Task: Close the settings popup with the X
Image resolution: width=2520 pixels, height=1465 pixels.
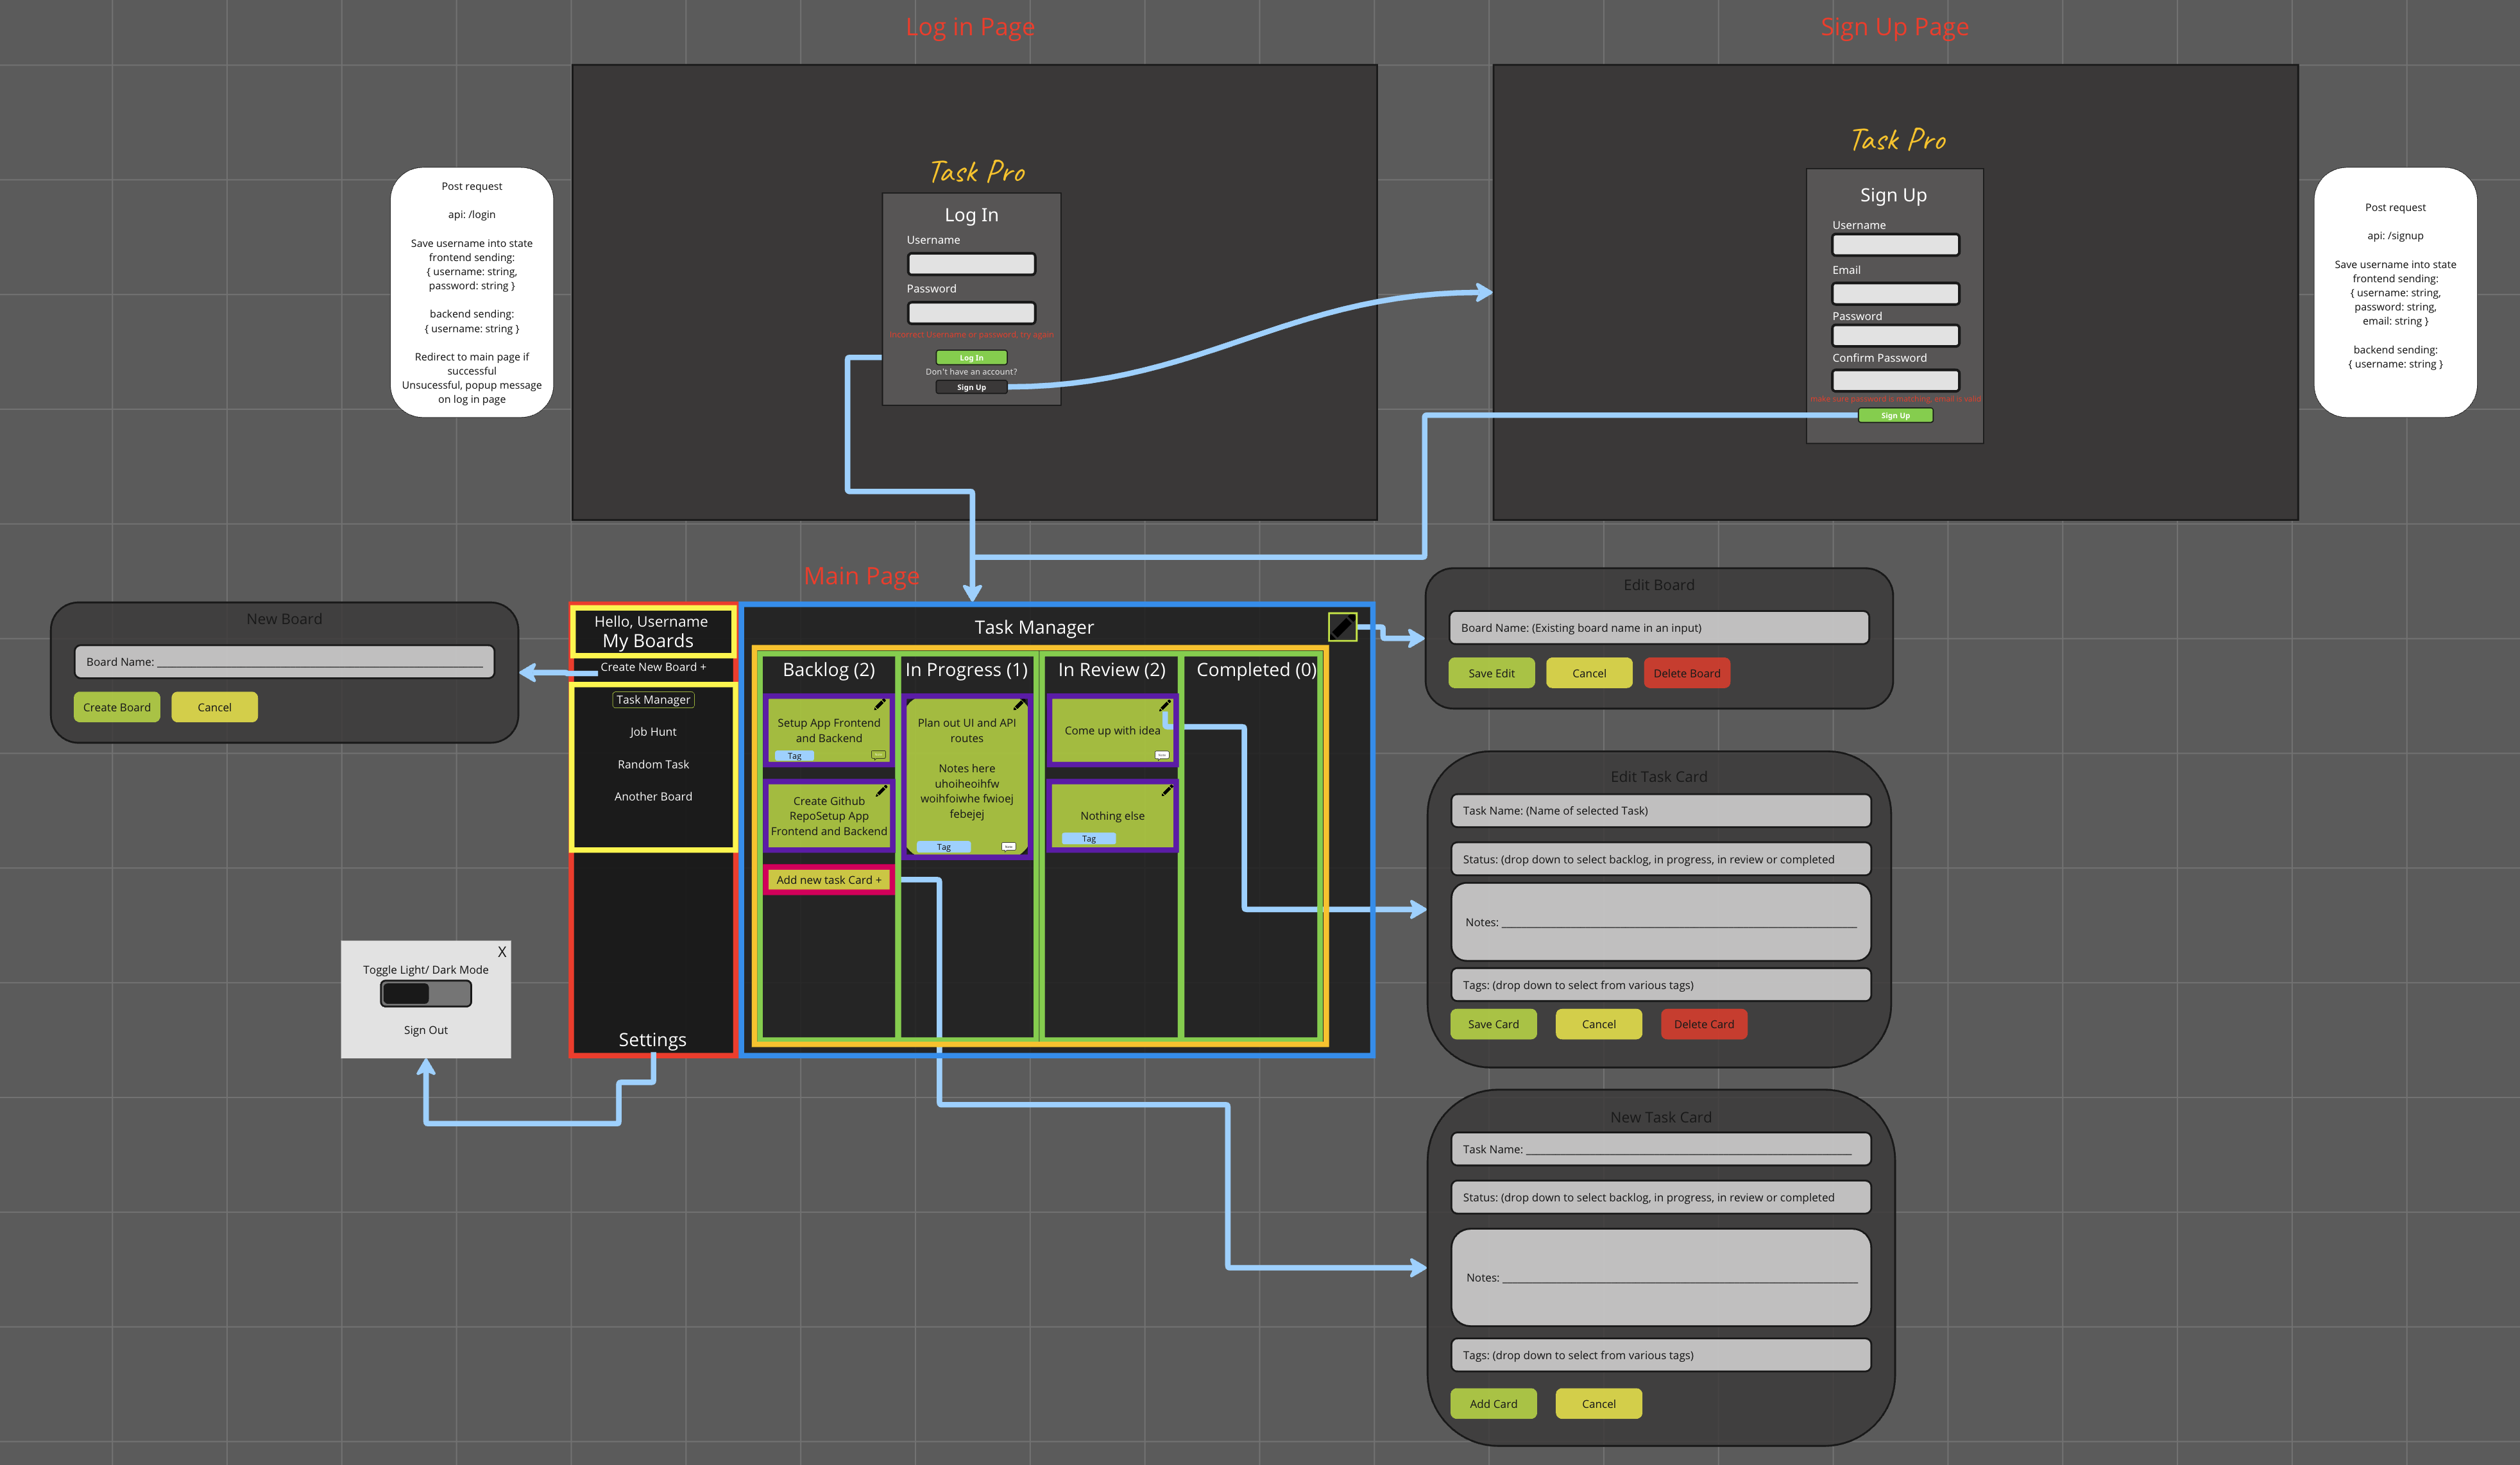Action: click(502, 952)
